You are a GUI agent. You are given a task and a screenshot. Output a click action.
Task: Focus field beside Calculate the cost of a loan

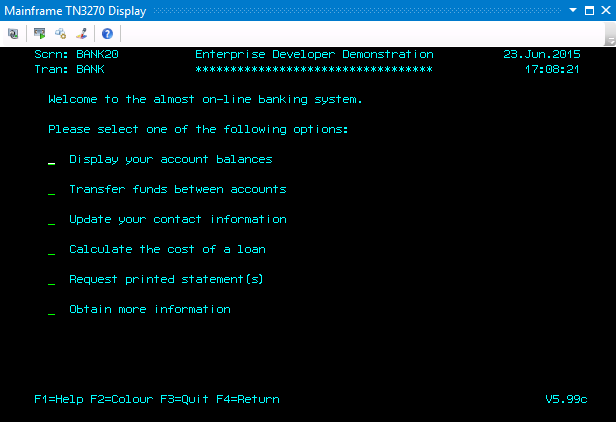tap(51, 250)
